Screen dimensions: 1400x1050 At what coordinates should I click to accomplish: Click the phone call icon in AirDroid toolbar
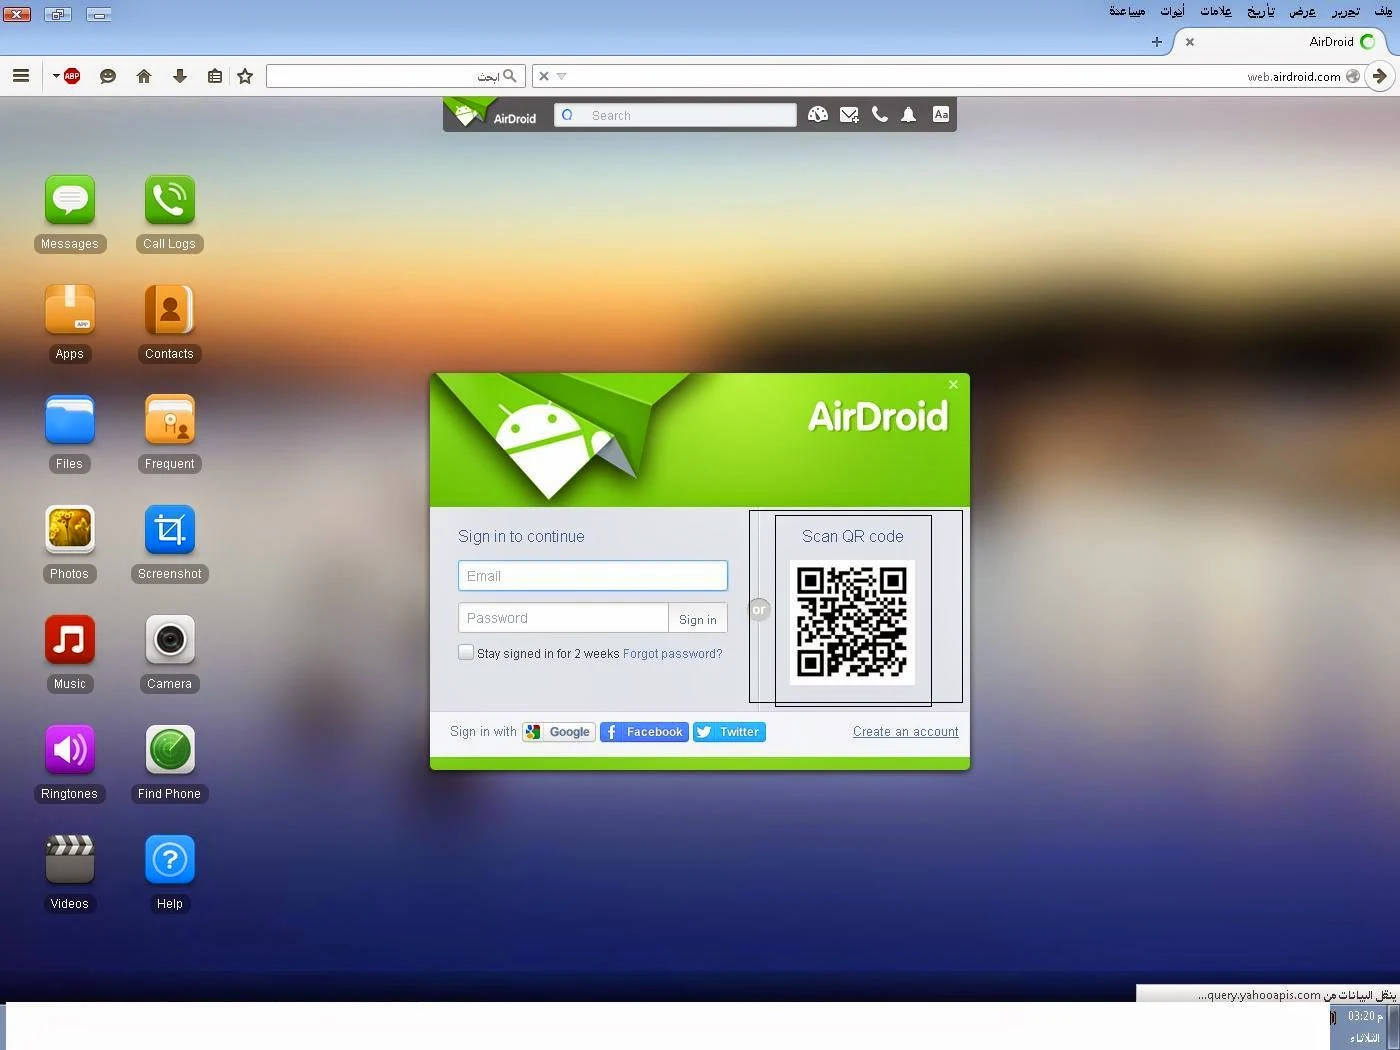[x=879, y=115]
